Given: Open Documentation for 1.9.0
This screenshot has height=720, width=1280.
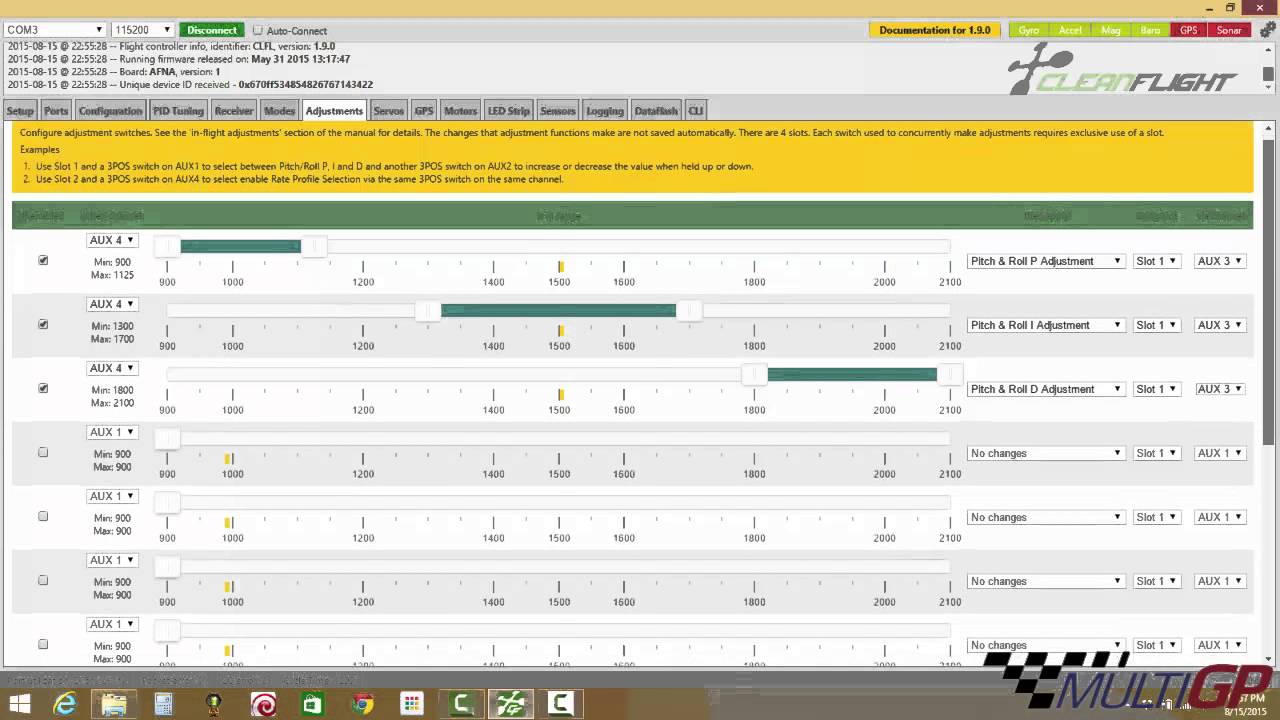Looking at the screenshot, I should tap(935, 30).
